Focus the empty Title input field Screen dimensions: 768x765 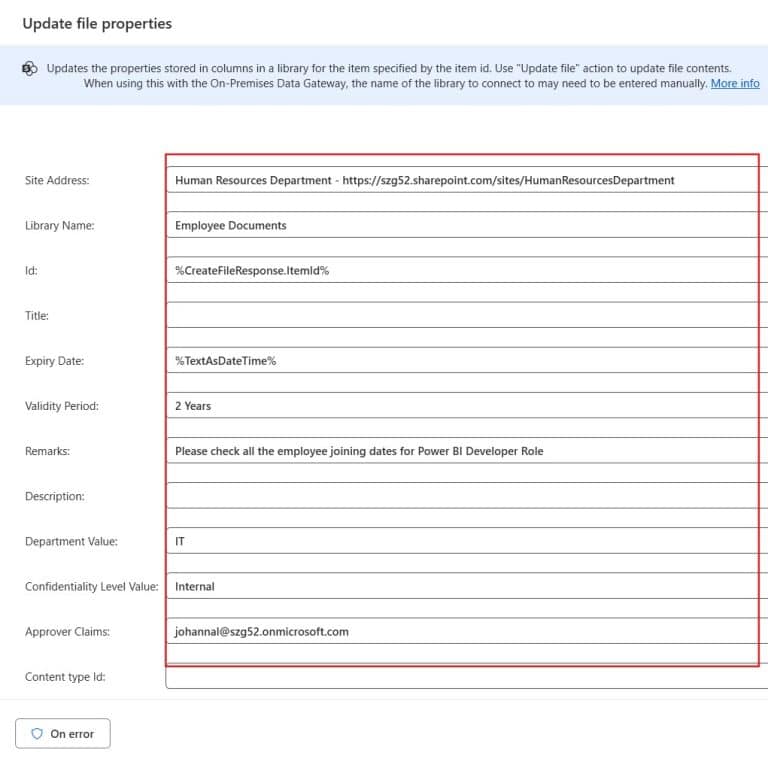(x=467, y=315)
